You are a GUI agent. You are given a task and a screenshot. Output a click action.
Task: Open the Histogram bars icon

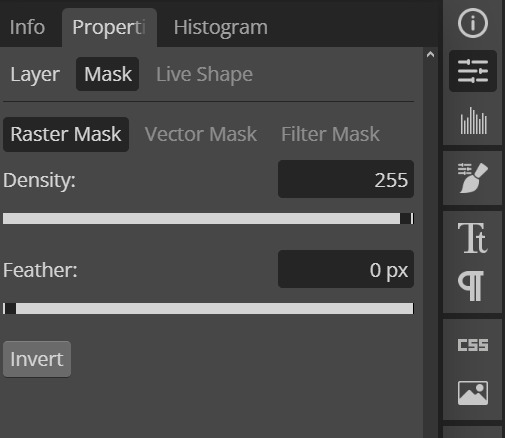(473, 121)
